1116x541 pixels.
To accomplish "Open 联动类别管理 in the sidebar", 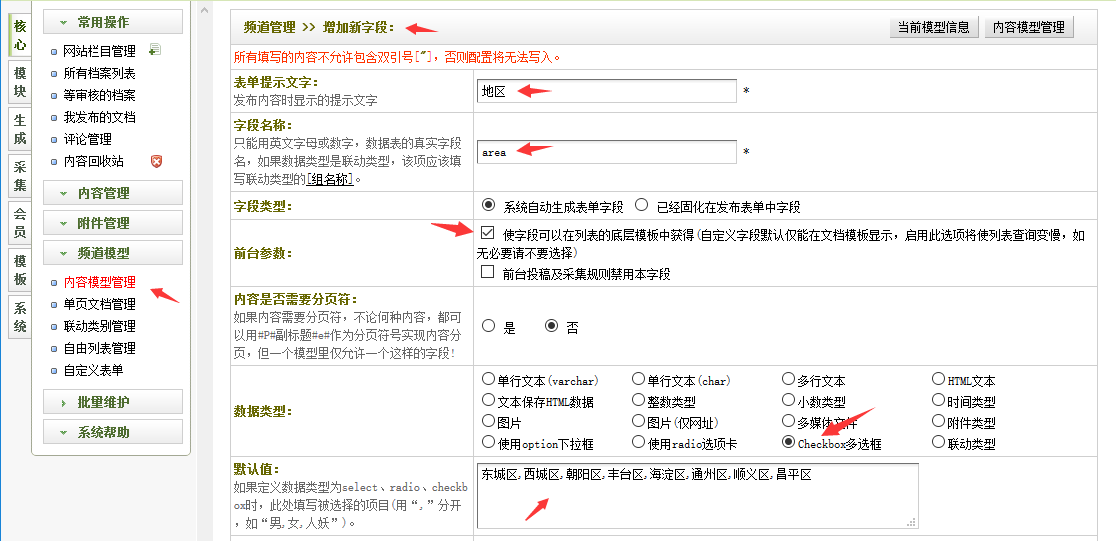I will [x=99, y=326].
